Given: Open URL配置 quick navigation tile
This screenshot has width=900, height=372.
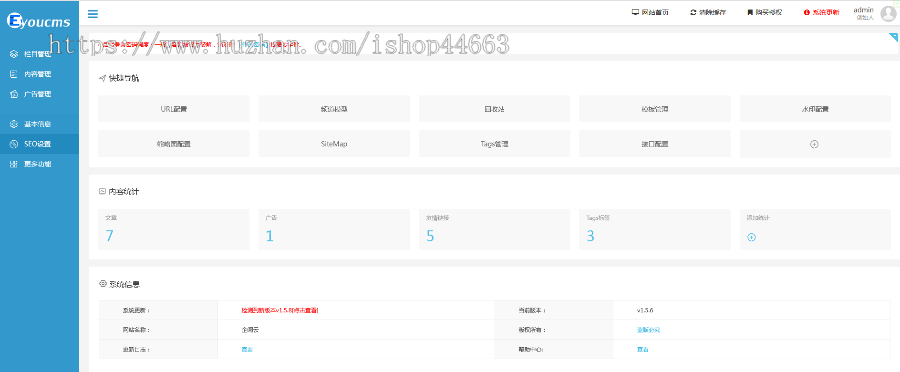Looking at the screenshot, I should tap(174, 108).
